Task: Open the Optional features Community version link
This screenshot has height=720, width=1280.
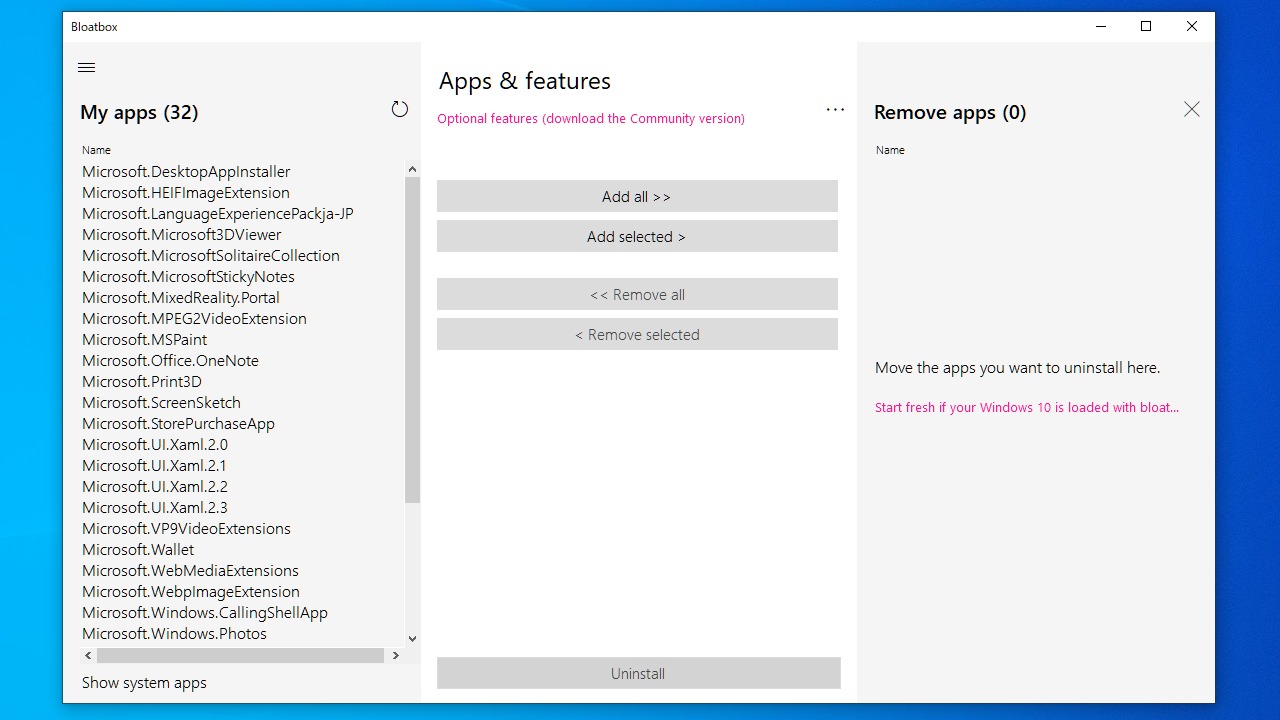Action: tap(591, 118)
